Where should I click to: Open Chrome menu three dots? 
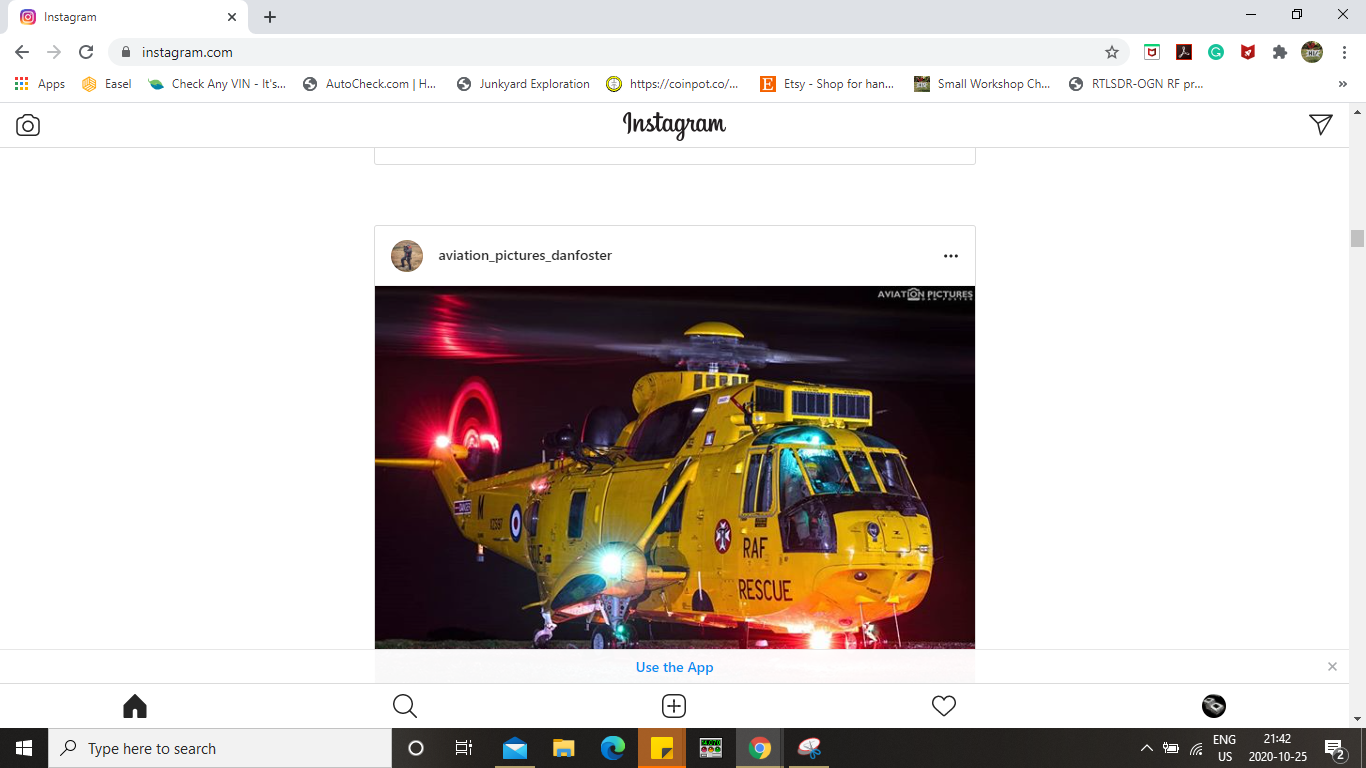click(1343, 52)
